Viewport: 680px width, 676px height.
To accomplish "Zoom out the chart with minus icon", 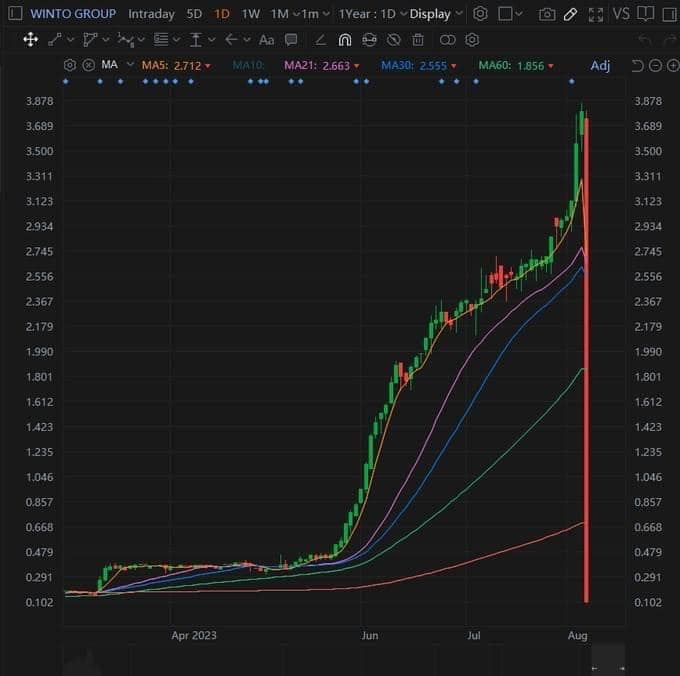I will coord(655,65).
